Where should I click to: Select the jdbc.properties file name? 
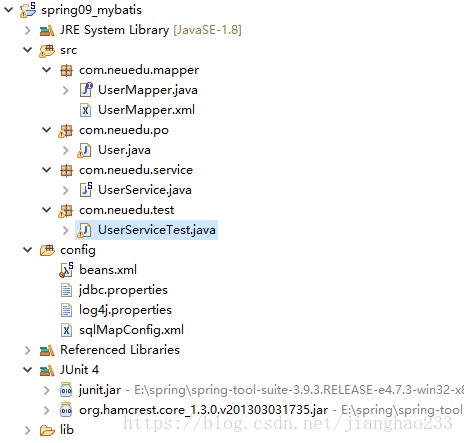coord(123,290)
